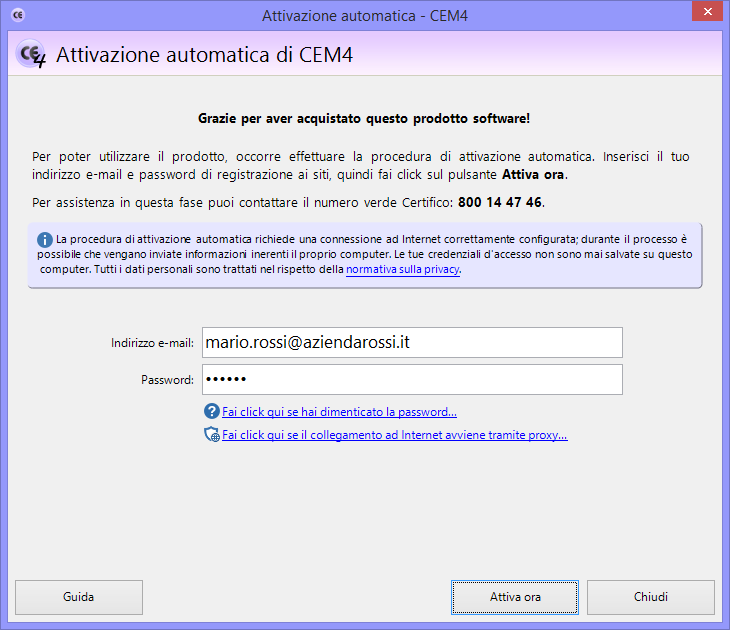Click the 'Indirizzo e-mail:' label
The height and width of the screenshot is (630, 730).
pos(152,343)
